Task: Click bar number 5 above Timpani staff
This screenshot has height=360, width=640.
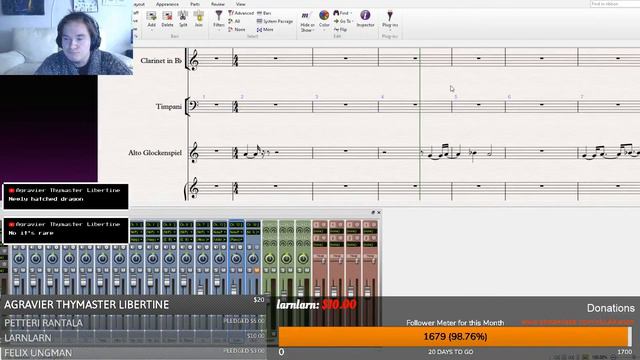Action: [x=456, y=97]
